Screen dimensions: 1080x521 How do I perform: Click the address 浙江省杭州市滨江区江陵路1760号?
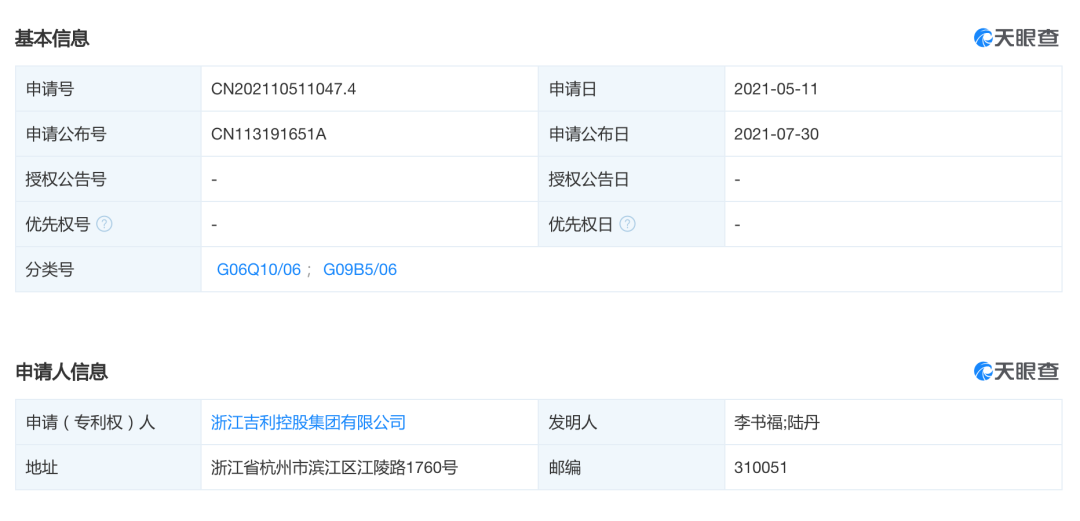(x=335, y=468)
